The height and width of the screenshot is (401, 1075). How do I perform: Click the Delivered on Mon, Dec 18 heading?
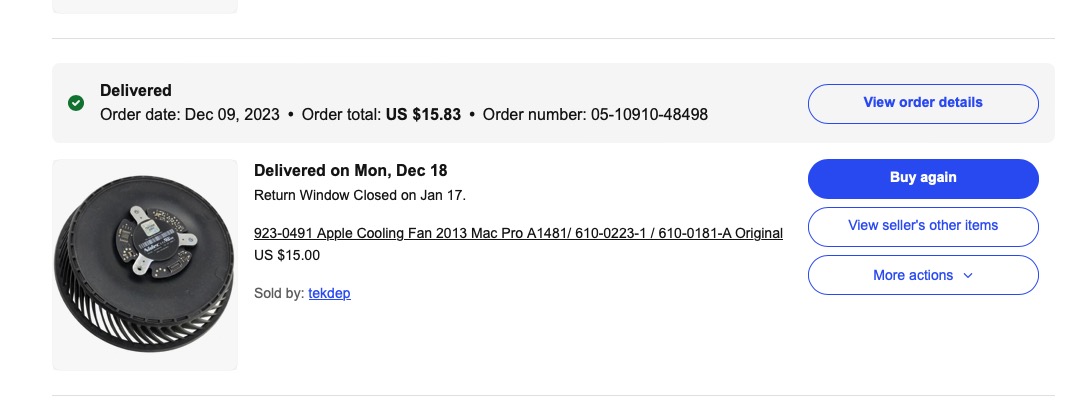[x=350, y=170]
